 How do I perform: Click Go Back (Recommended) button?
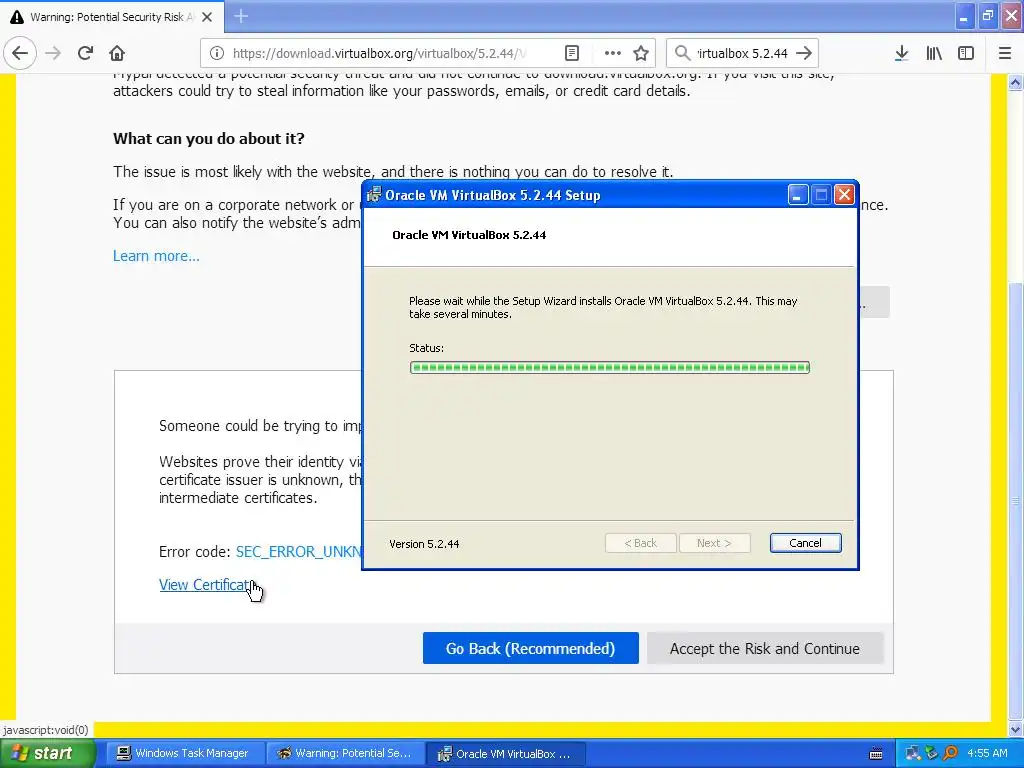point(530,648)
